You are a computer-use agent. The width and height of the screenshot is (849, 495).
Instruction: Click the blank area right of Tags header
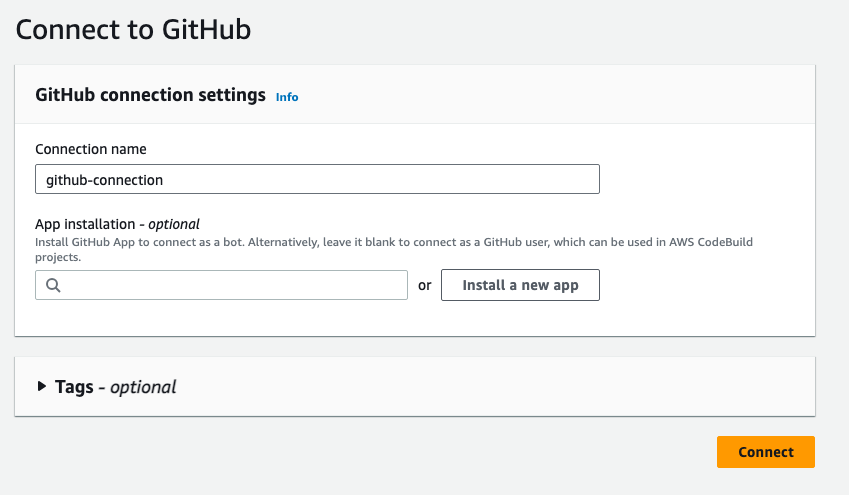click(x=500, y=386)
